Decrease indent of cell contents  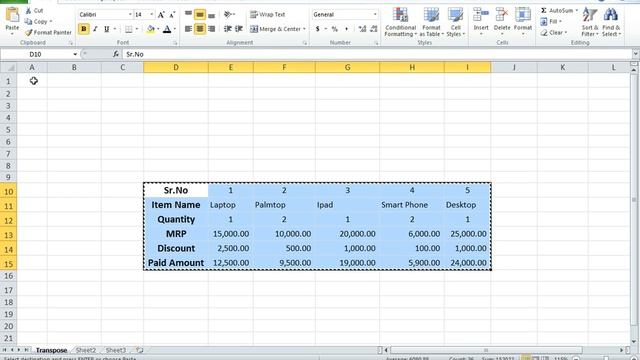coord(228,29)
